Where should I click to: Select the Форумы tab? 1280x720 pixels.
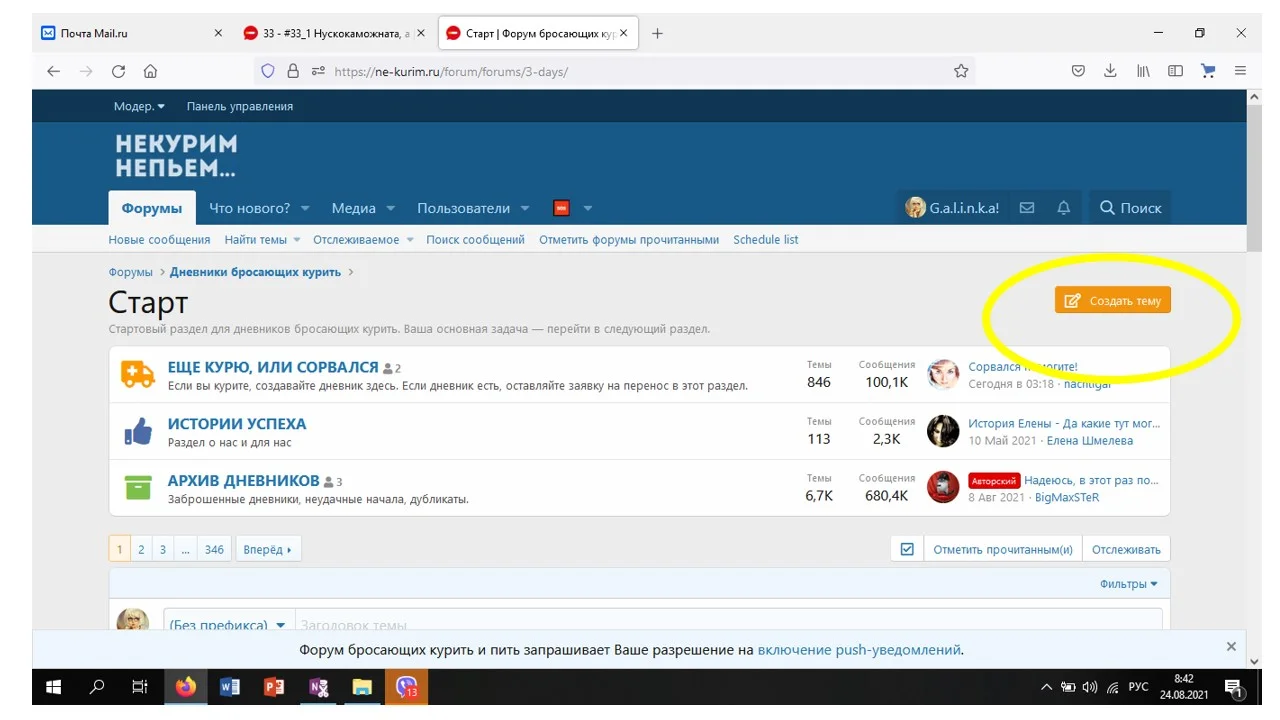[x=151, y=208]
